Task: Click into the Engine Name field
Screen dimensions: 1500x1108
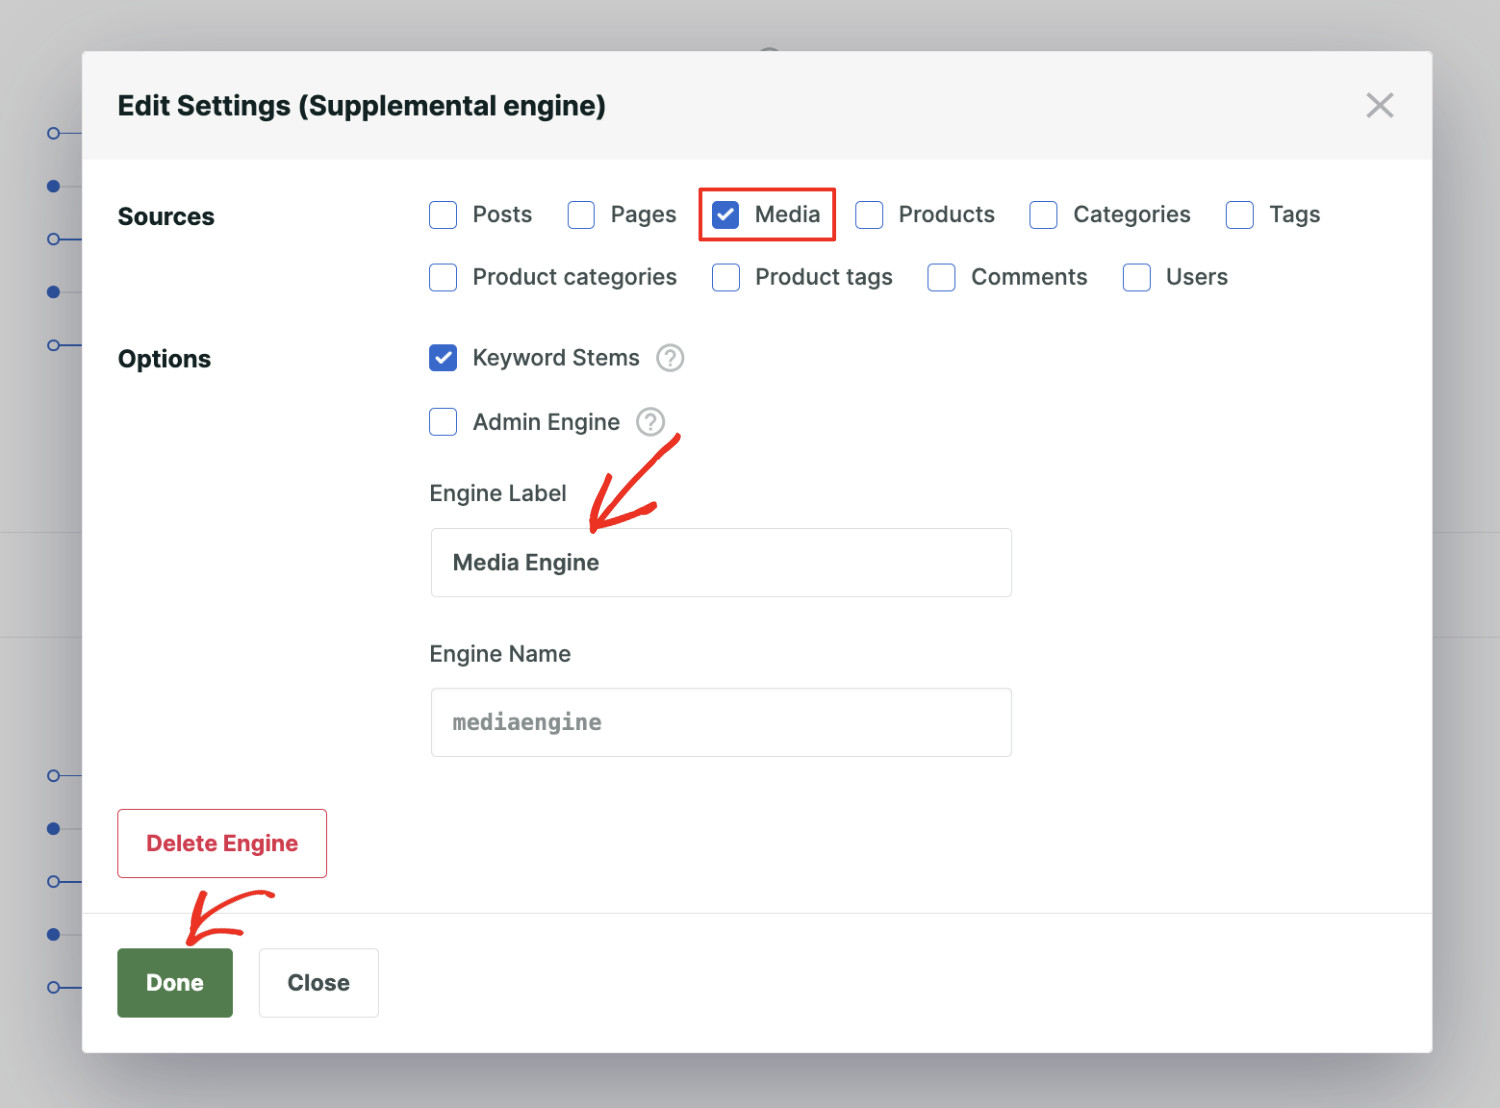Action: [720, 722]
